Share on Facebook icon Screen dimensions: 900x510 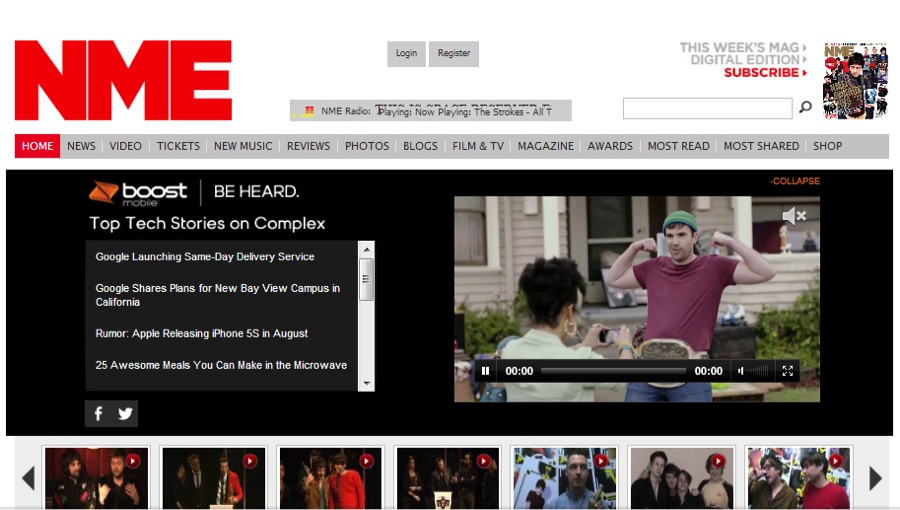(x=98, y=414)
